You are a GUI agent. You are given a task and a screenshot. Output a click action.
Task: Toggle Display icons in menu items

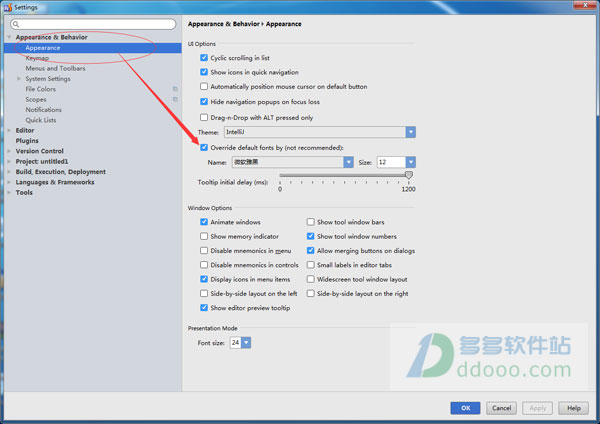pyautogui.click(x=204, y=279)
